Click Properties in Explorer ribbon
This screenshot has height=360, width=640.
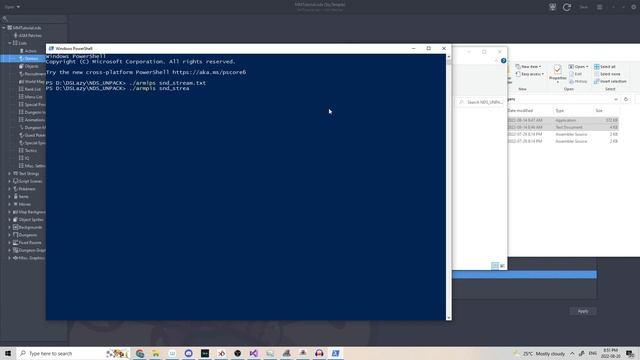pyautogui.click(x=558, y=73)
